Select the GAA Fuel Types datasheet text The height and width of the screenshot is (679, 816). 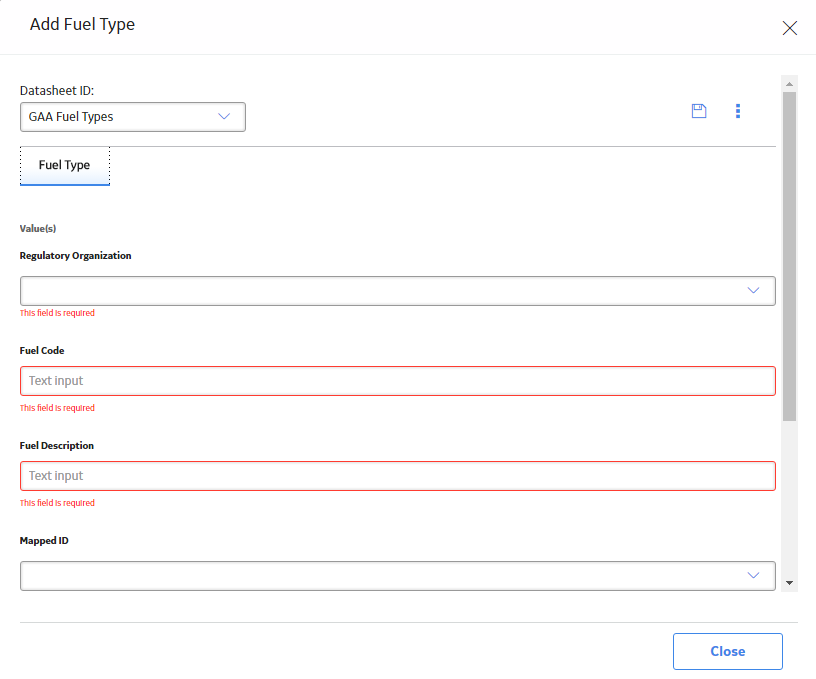click(x=71, y=117)
